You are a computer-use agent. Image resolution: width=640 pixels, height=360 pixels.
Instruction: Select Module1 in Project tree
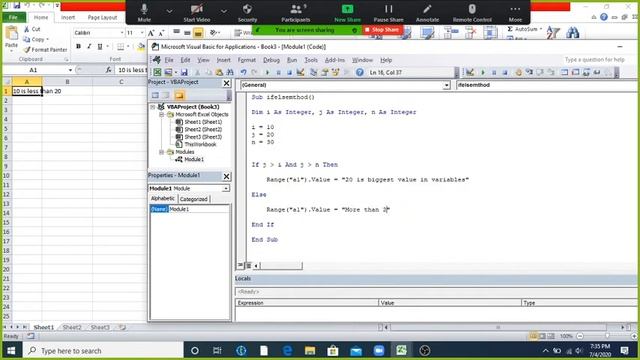194,160
